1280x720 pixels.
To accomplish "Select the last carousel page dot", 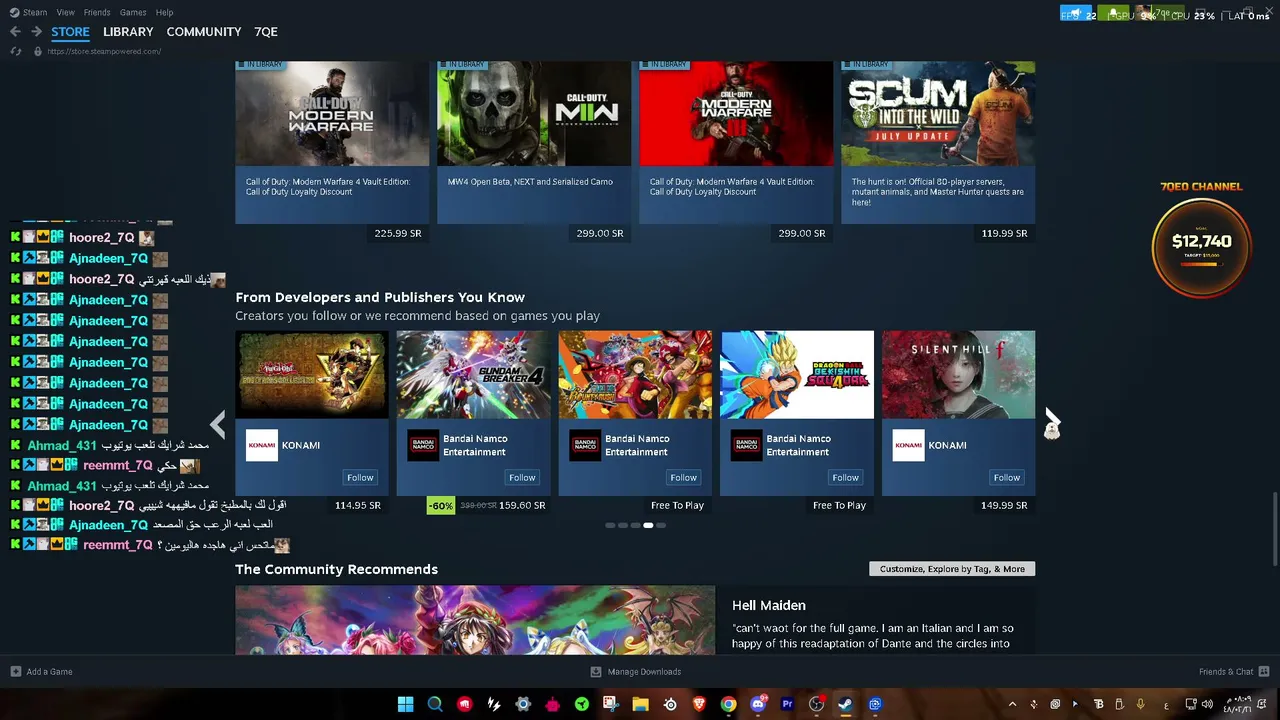I will 661,525.
